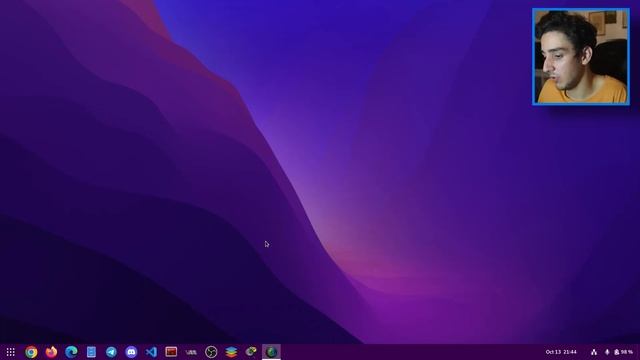The width and height of the screenshot is (640, 360).
Task: Open the USB writer app icon
Action: 191,352
